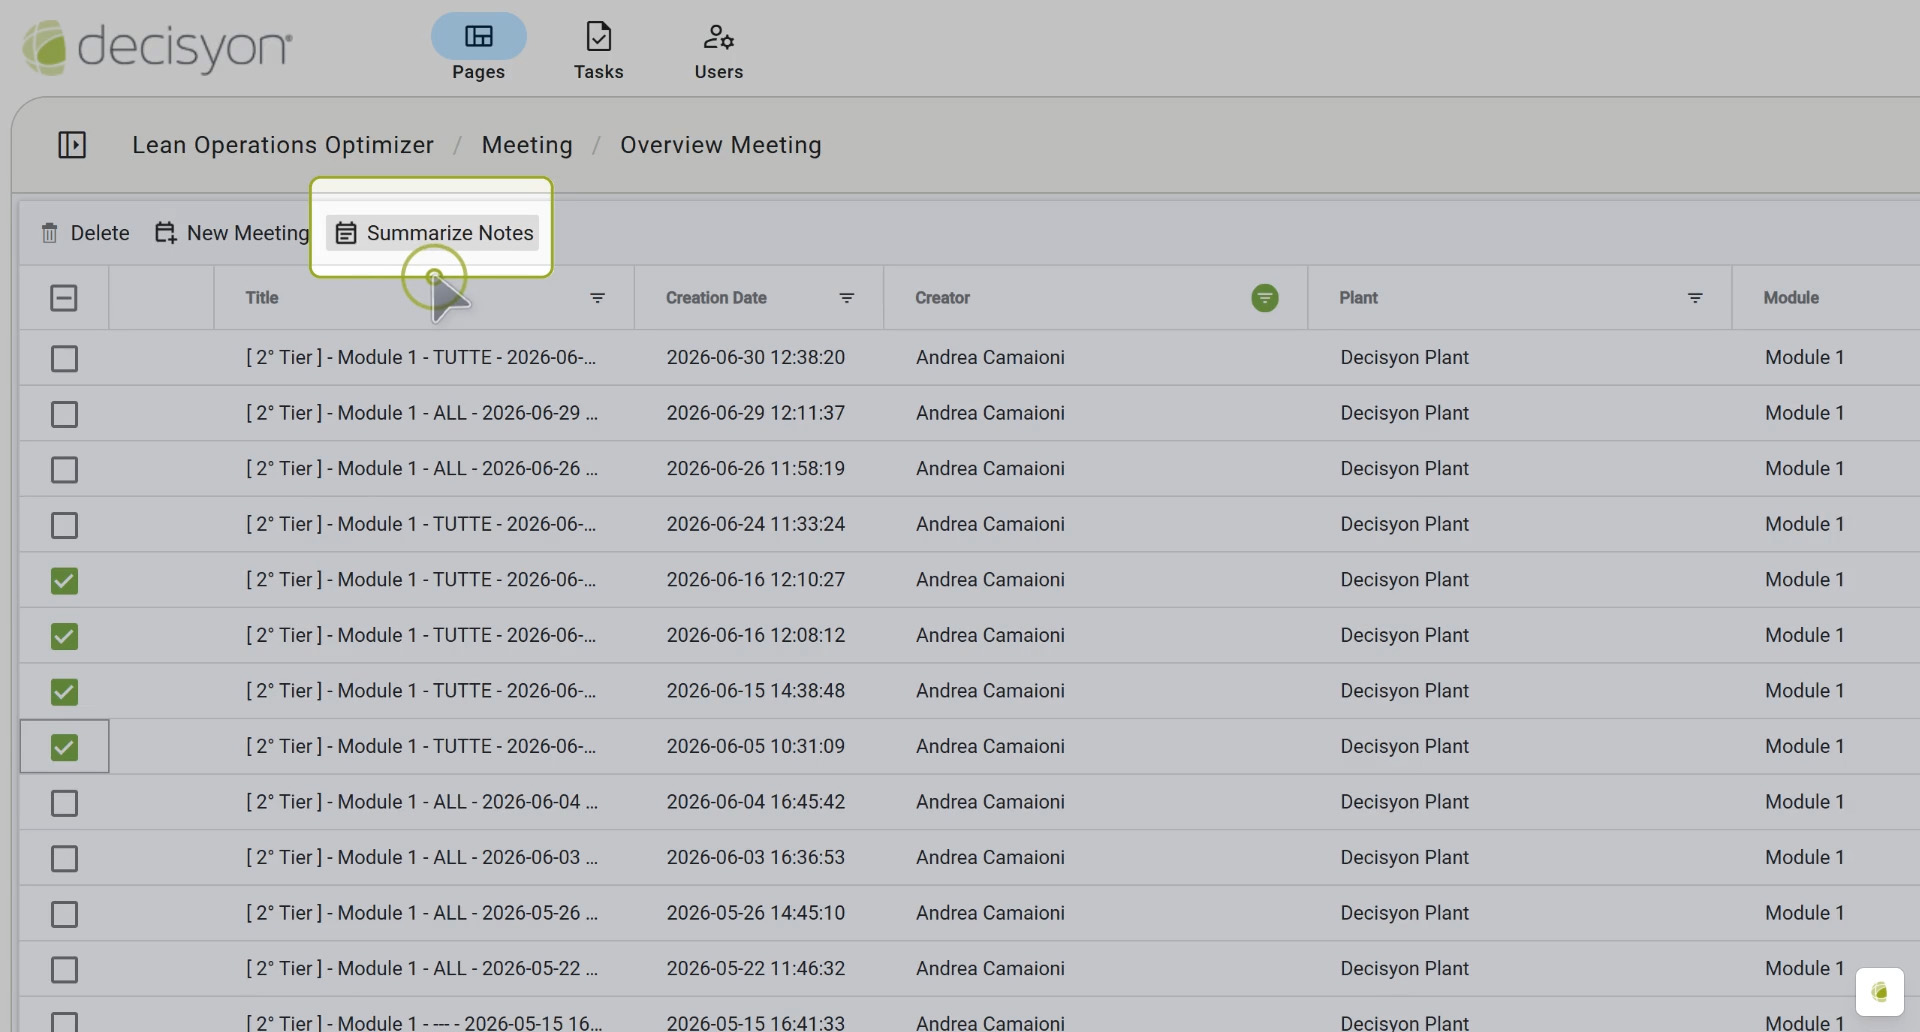Open the active Creator column filter

[1264, 298]
